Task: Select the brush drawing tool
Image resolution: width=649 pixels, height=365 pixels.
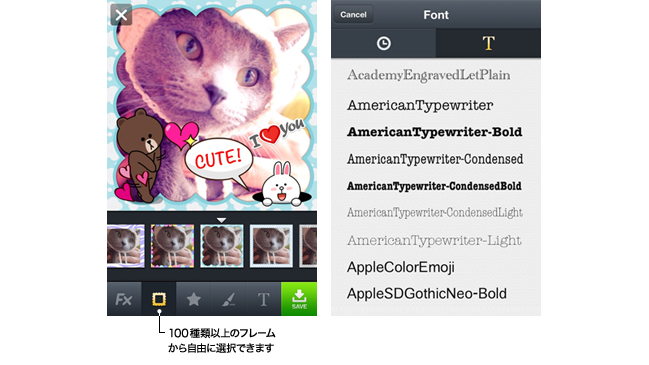Action: click(228, 299)
